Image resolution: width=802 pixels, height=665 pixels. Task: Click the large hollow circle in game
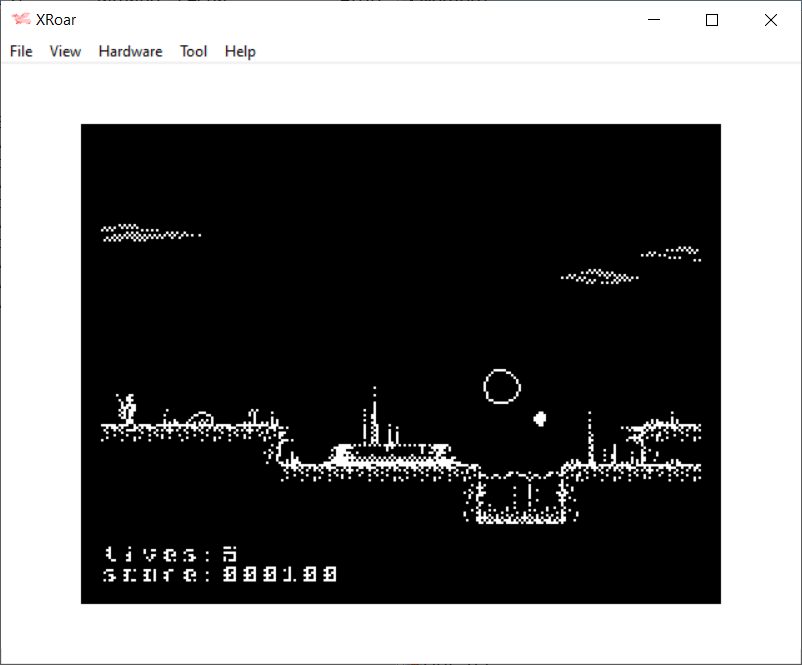point(502,386)
